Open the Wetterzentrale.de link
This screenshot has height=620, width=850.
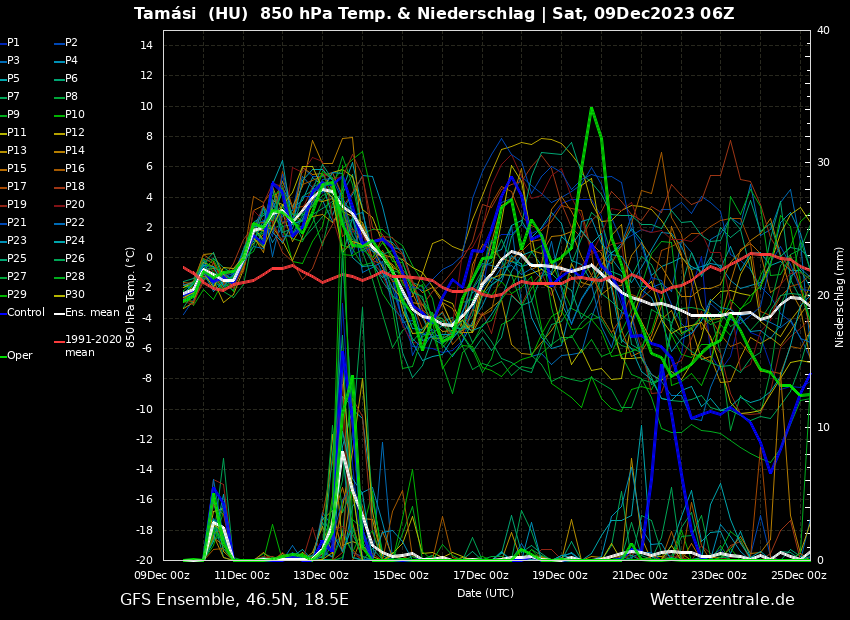[722, 600]
